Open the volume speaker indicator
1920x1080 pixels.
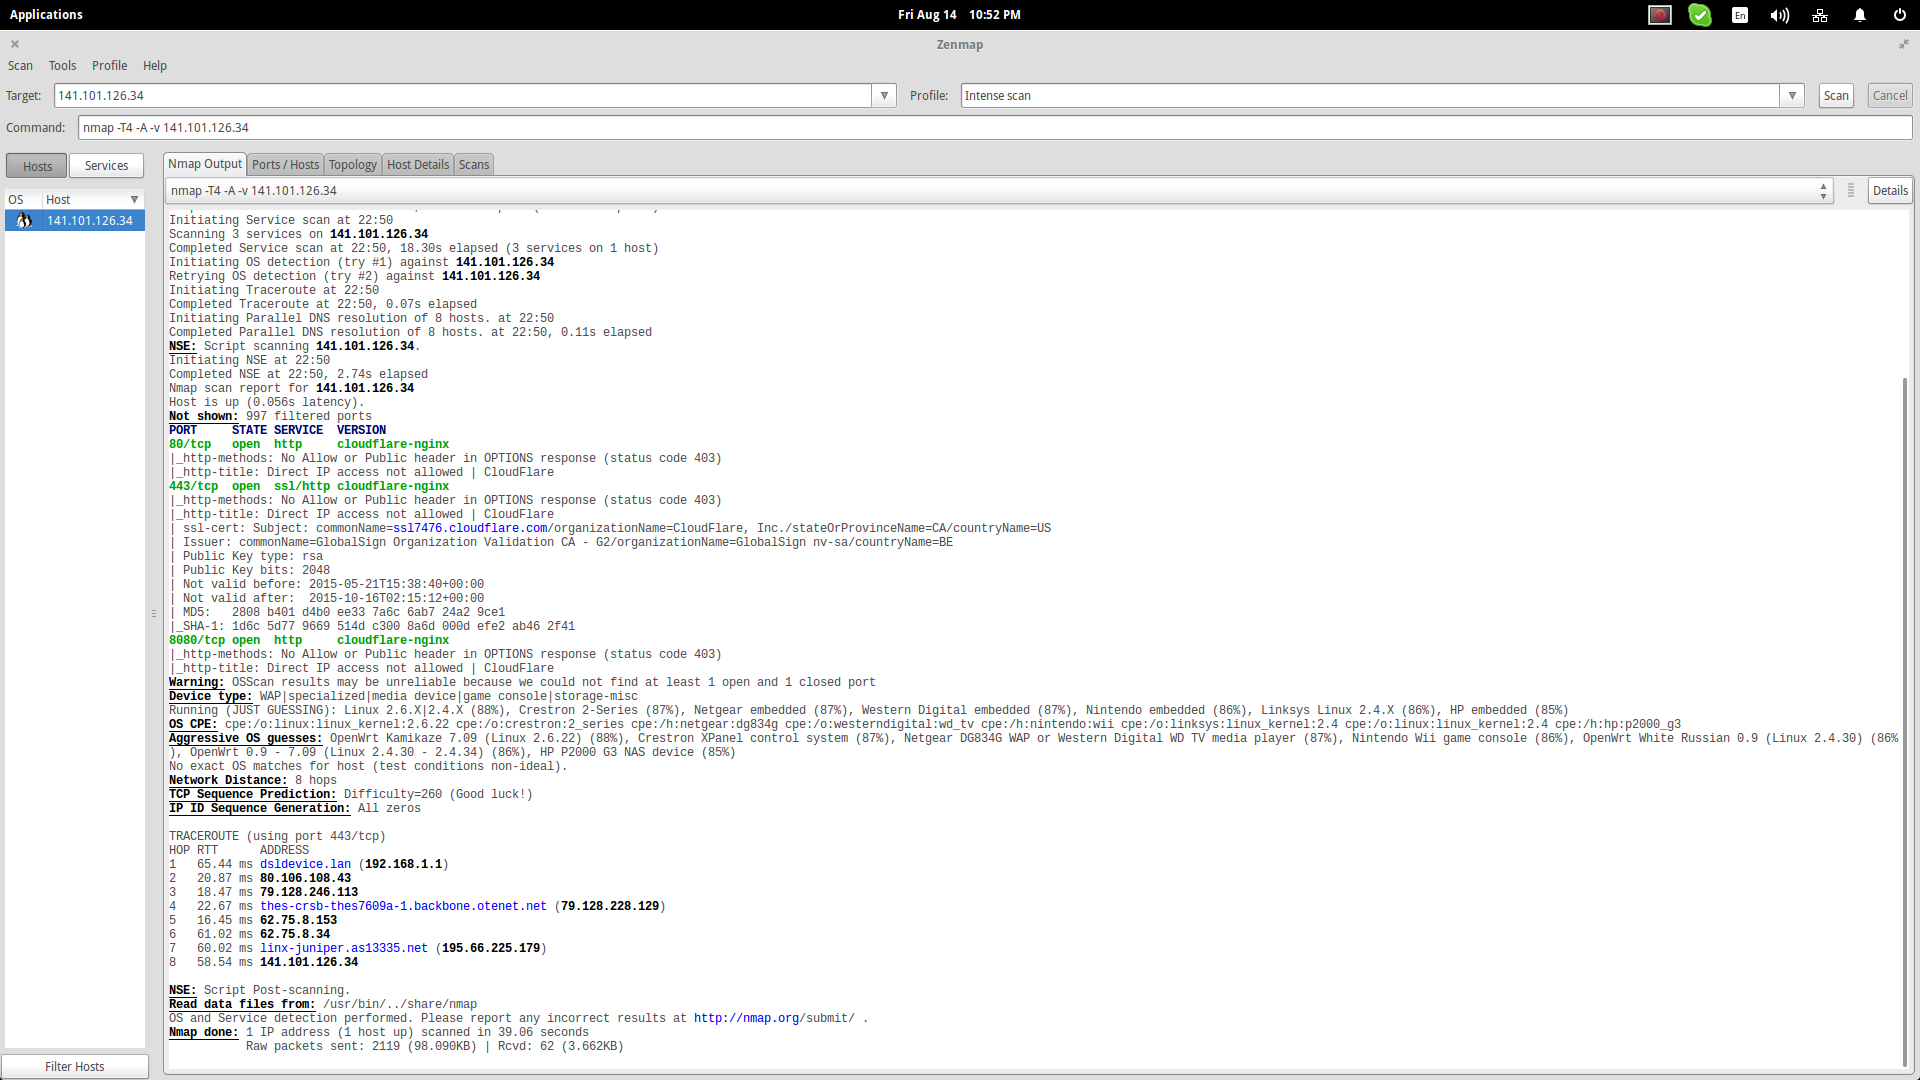1780,15
